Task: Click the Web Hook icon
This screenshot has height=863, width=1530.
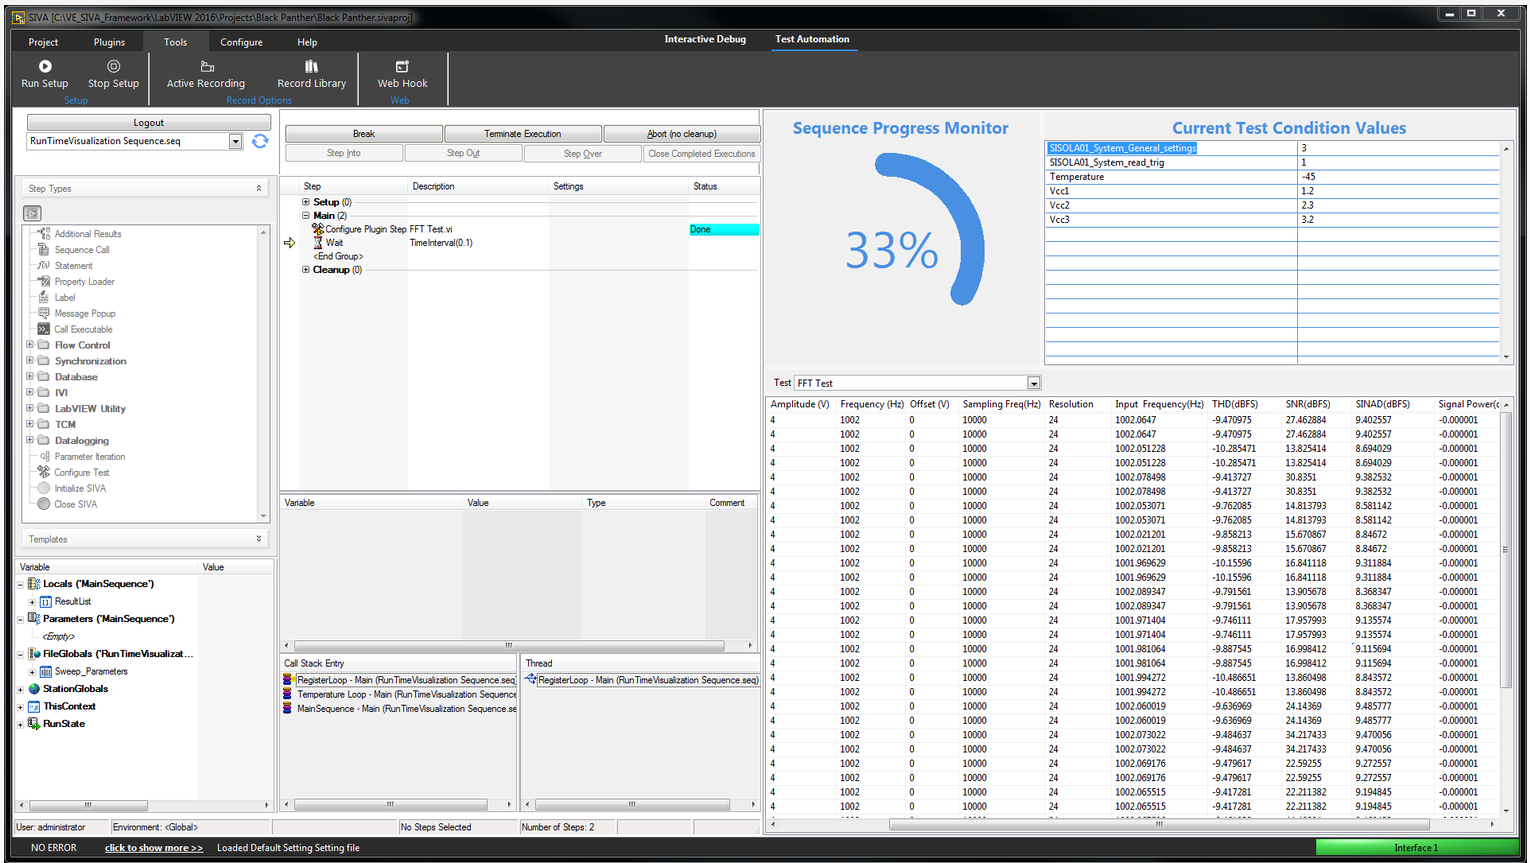Action: [402, 66]
